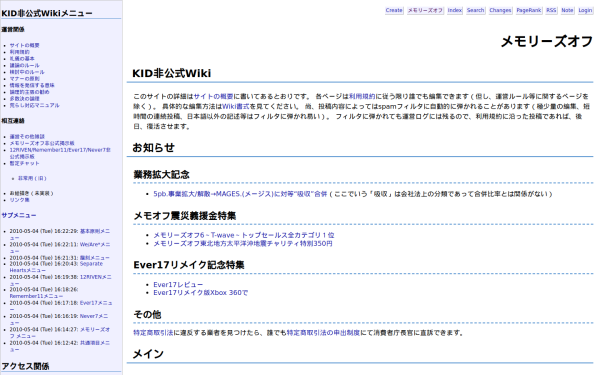Open 12RIVEN/Remember11/Ever17/Never7 board link
This screenshot has width=600, height=375.
tap(60, 153)
